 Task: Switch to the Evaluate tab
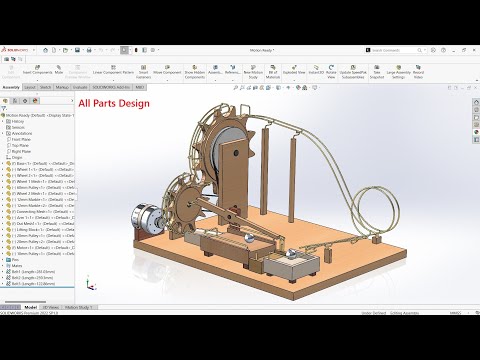pos(80,87)
